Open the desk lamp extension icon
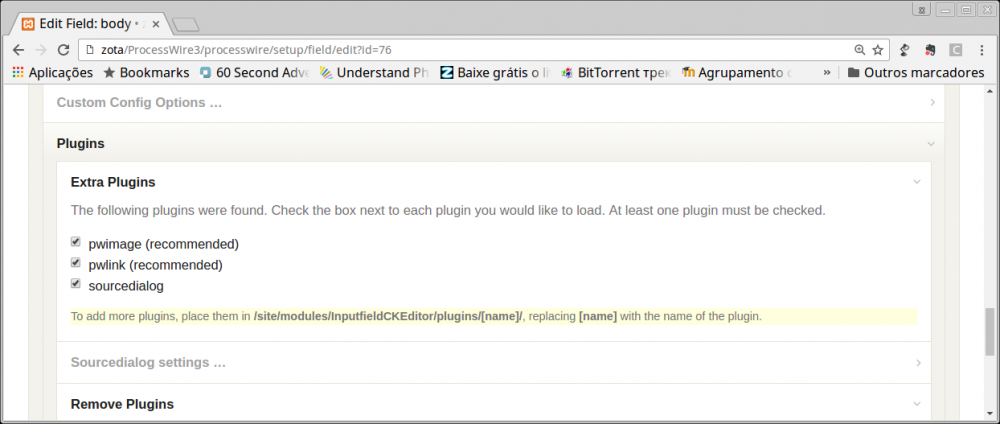Viewport: 1000px width, 424px height. 904,50
